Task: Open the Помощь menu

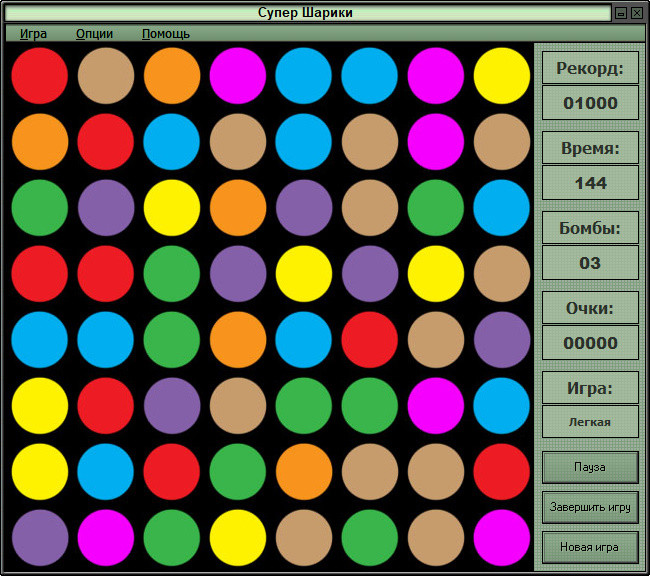Action: 166,34
